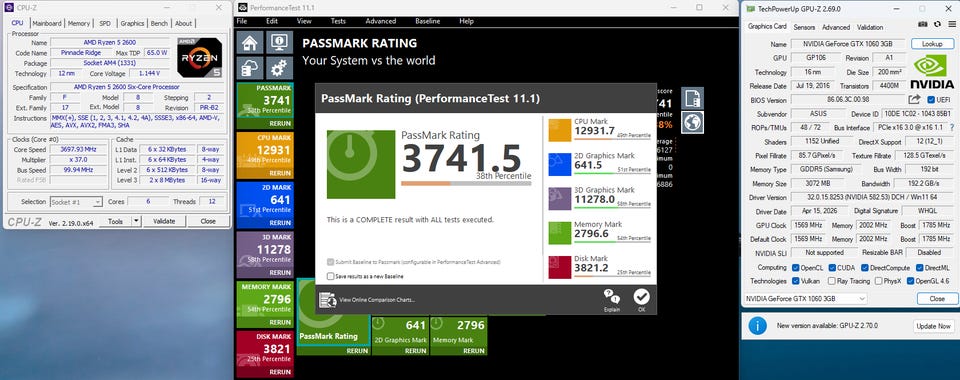960x380 pixels.
Task: Toggle the OpenGL 4.6 checkbox
Action: [x=910, y=281]
